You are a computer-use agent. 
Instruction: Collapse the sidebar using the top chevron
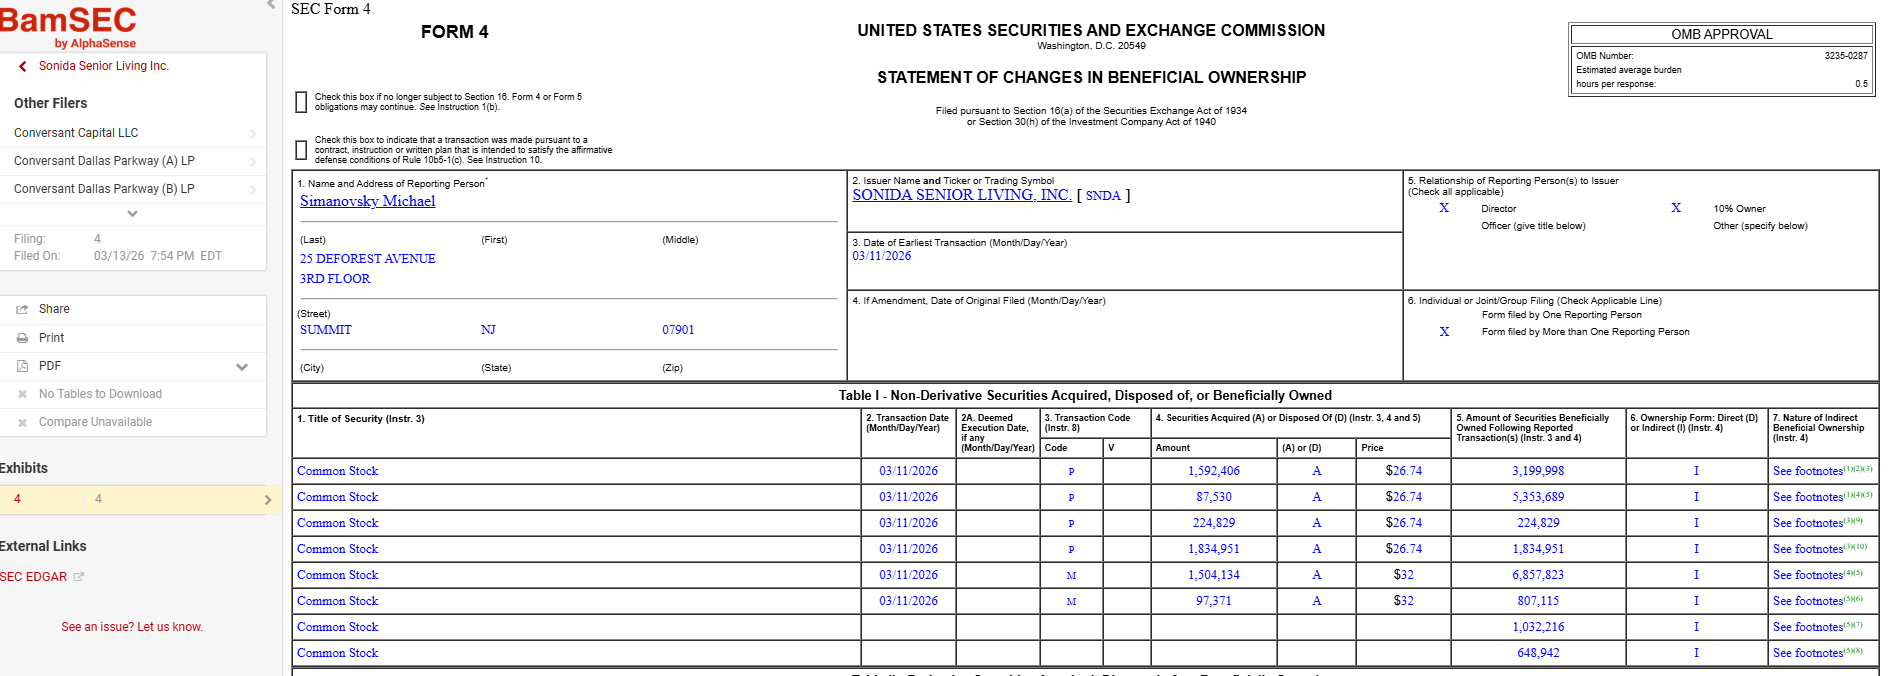point(271,5)
